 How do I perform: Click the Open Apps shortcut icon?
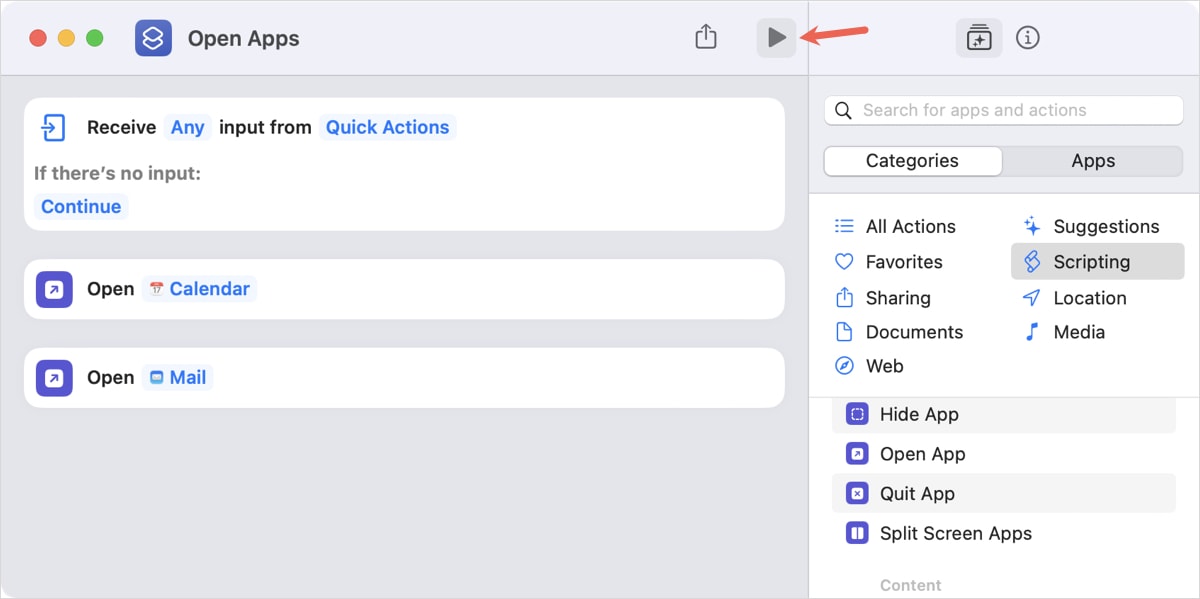[x=153, y=37]
